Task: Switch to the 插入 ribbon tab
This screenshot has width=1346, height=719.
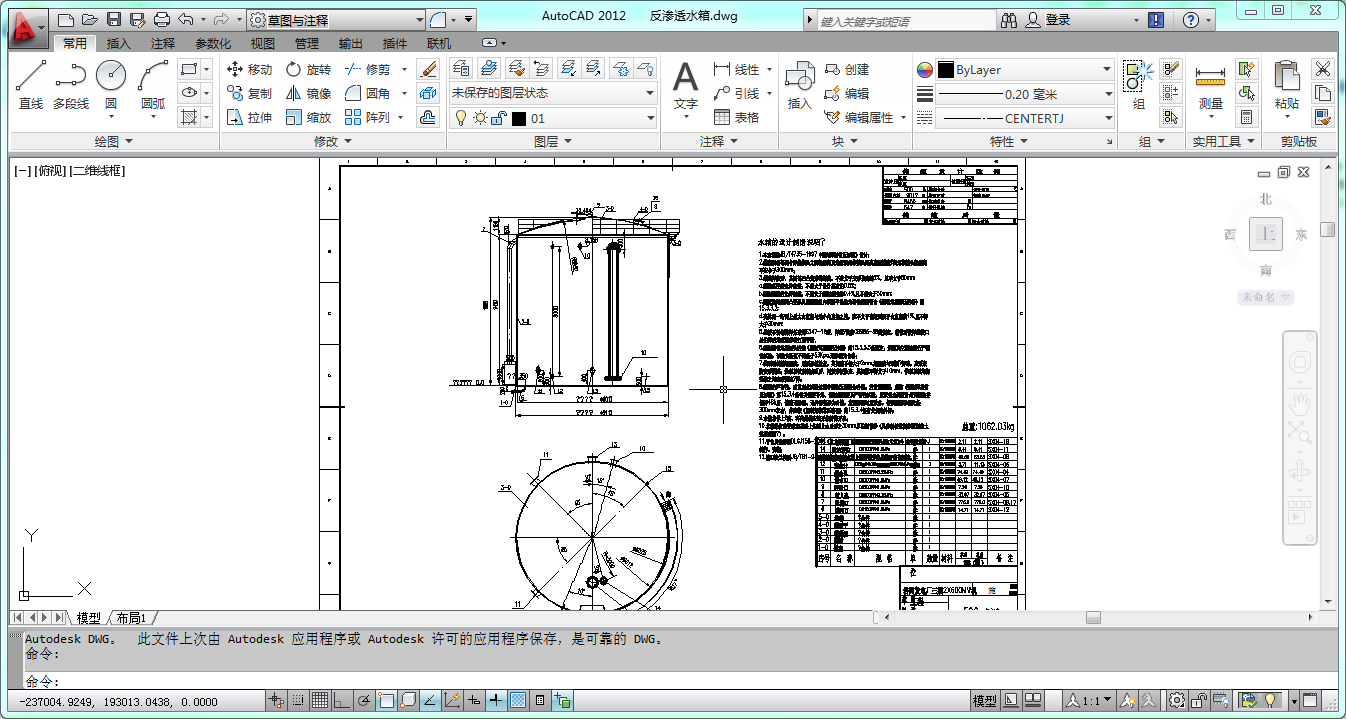Action: (119, 43)
